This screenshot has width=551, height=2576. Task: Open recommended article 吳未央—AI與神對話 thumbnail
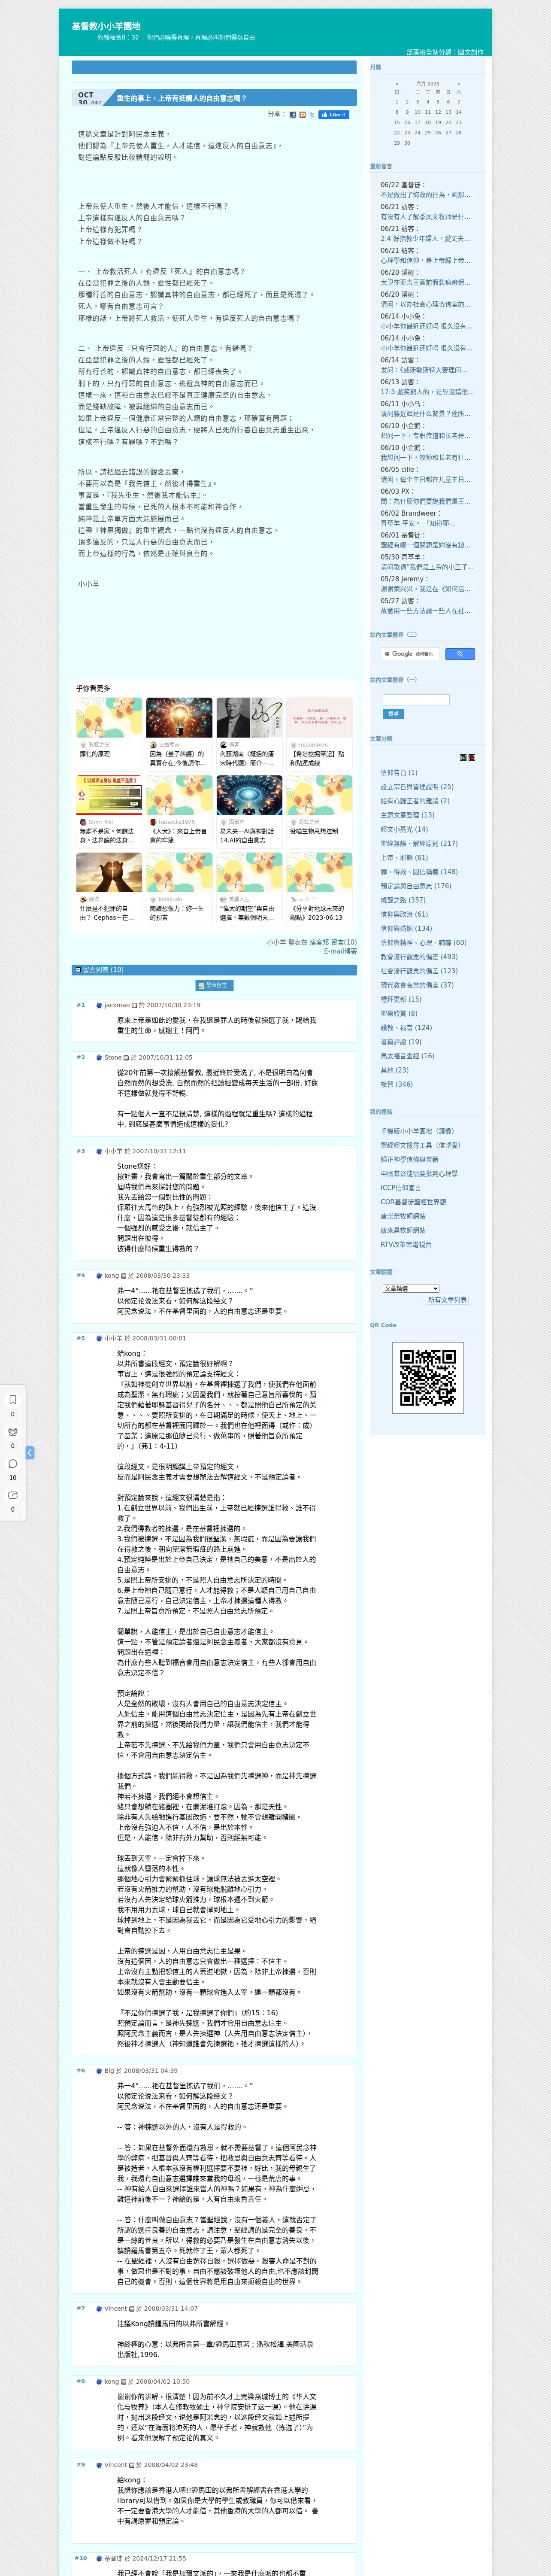pos(249,795)
